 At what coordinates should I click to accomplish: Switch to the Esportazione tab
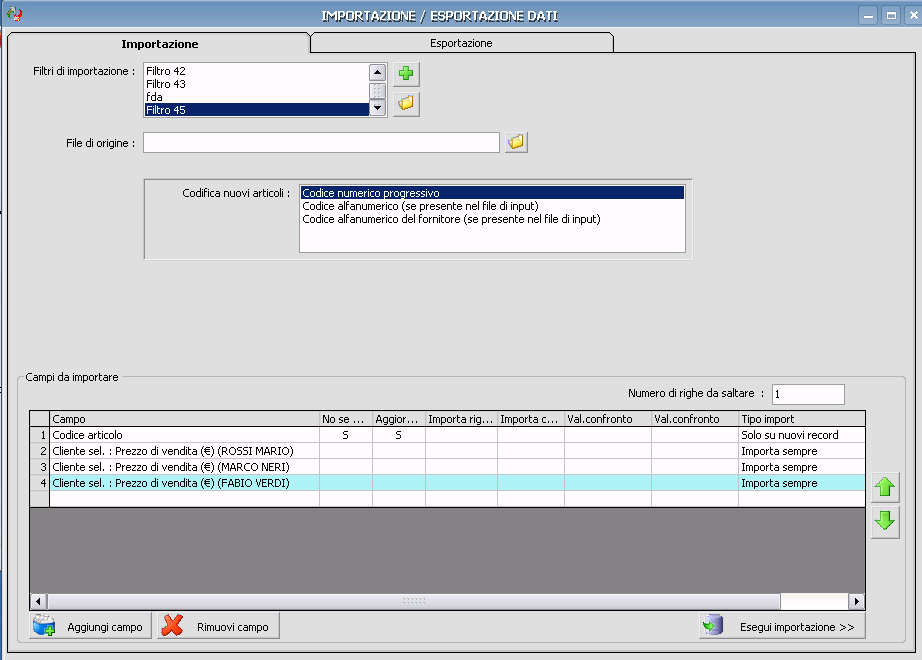point(461,43)
